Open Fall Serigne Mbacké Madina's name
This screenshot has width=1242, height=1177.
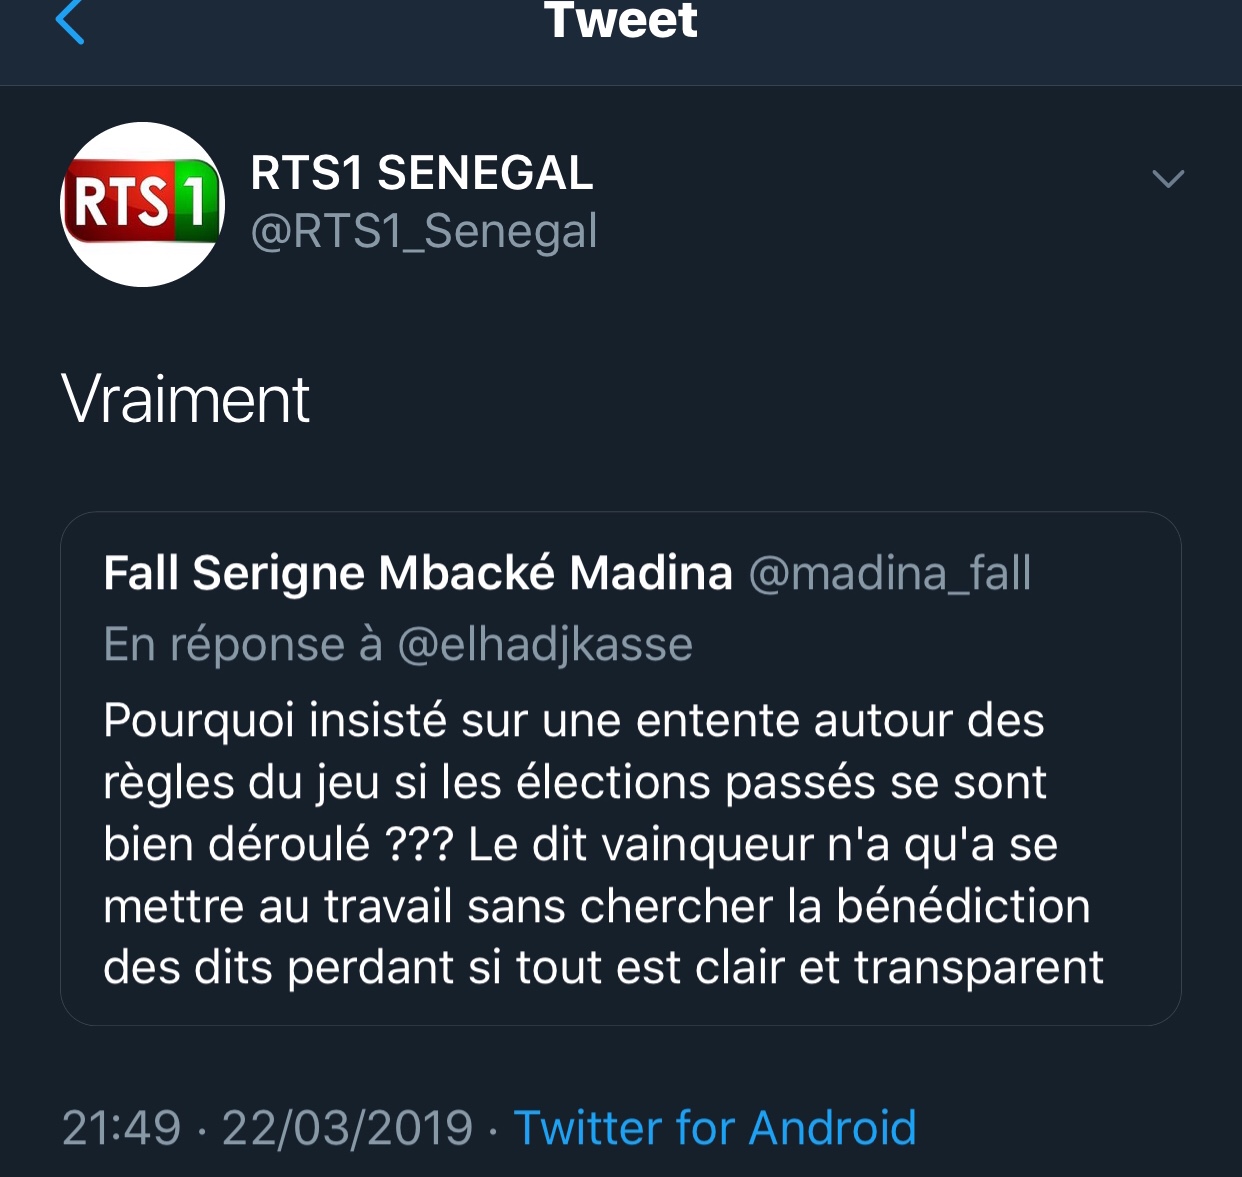pyautogui.click(x=418, y=573)
